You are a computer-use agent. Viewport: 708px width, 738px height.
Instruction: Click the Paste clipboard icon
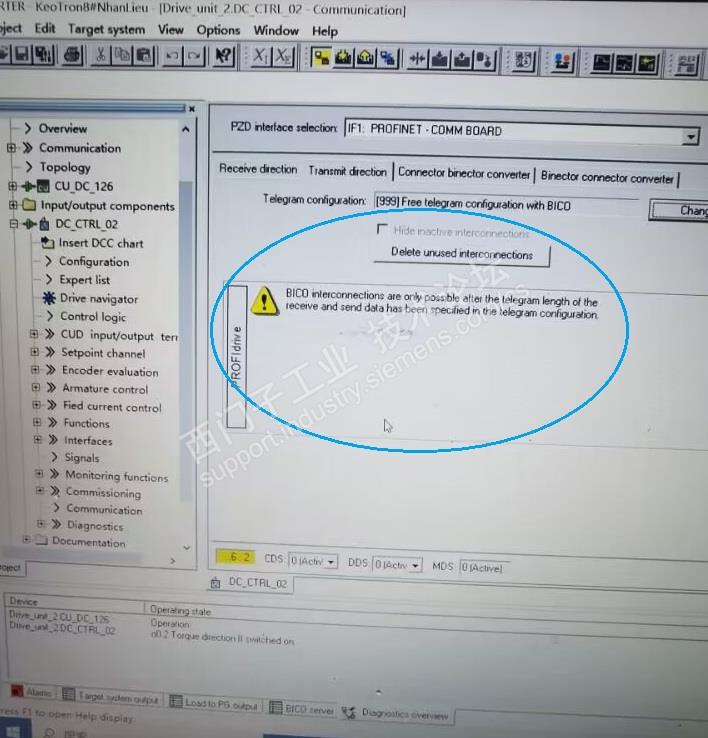145,56
